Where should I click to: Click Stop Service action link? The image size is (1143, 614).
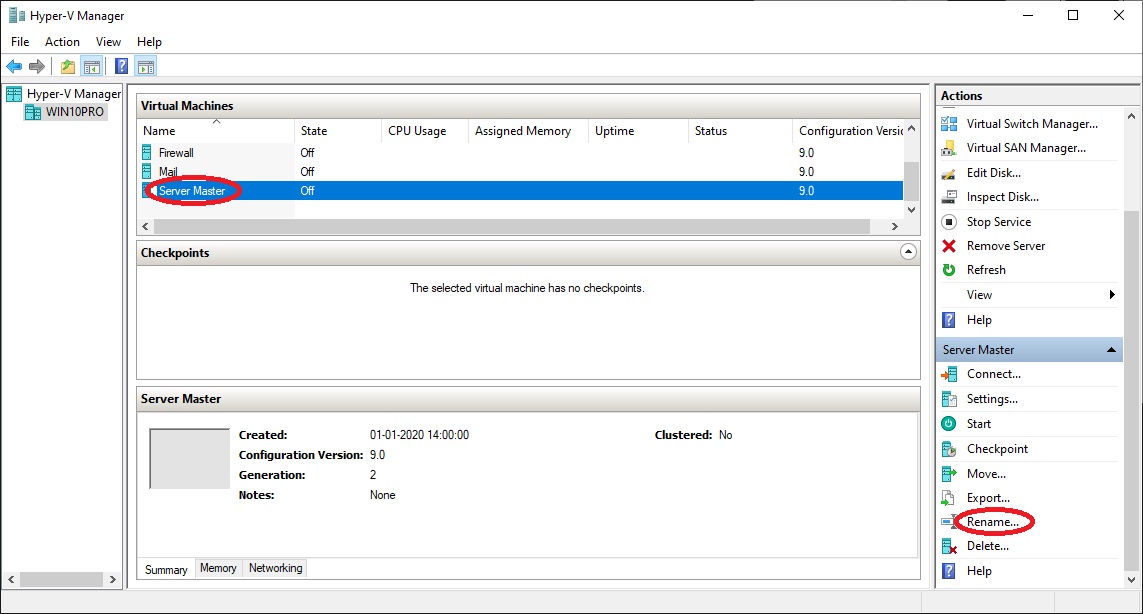[x=999, y=222]
